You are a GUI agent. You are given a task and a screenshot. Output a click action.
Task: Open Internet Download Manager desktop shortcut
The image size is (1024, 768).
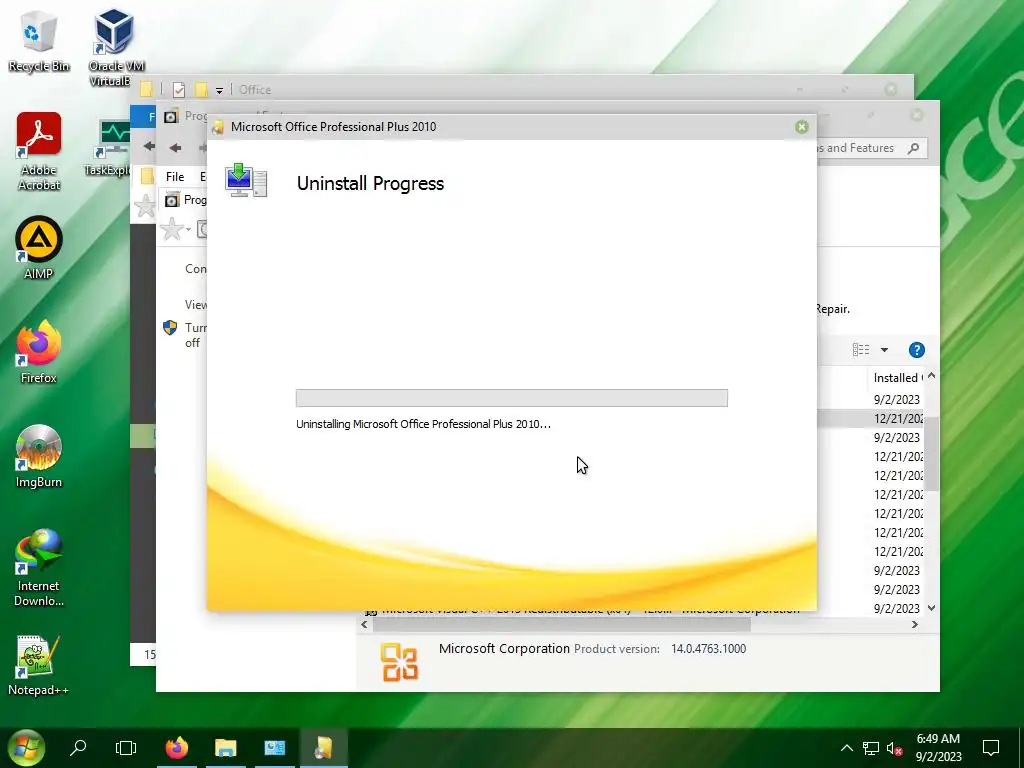click(x=39, y=567)
